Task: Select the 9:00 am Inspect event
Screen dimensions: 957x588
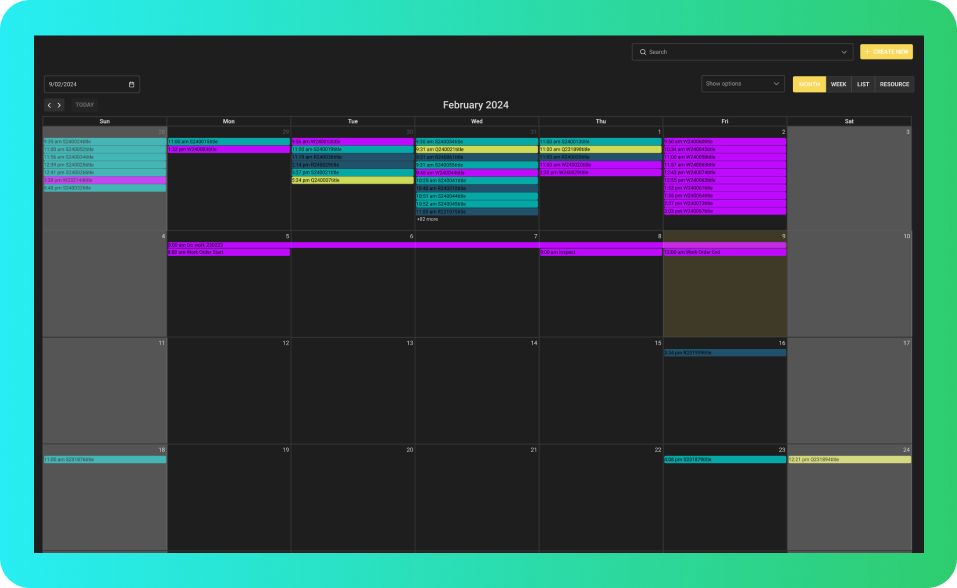Action: [600, 252]
